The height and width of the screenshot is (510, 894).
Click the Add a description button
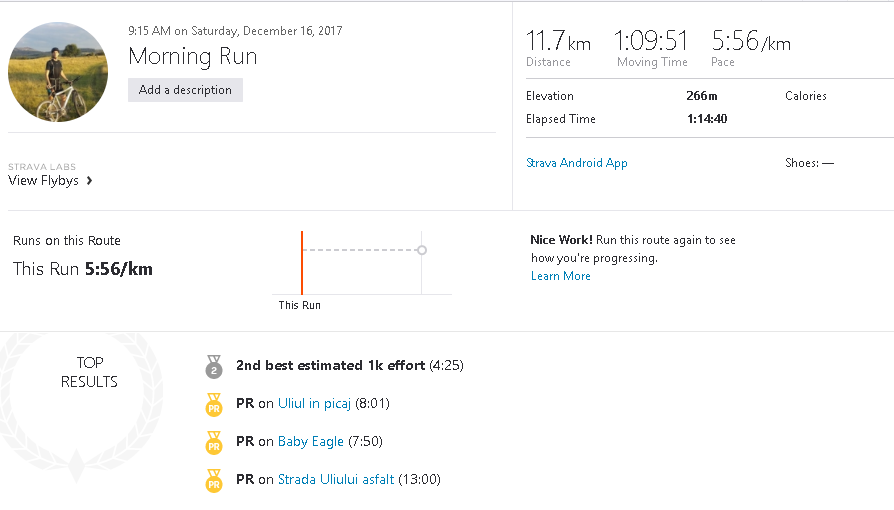click(x=185, y=90)
